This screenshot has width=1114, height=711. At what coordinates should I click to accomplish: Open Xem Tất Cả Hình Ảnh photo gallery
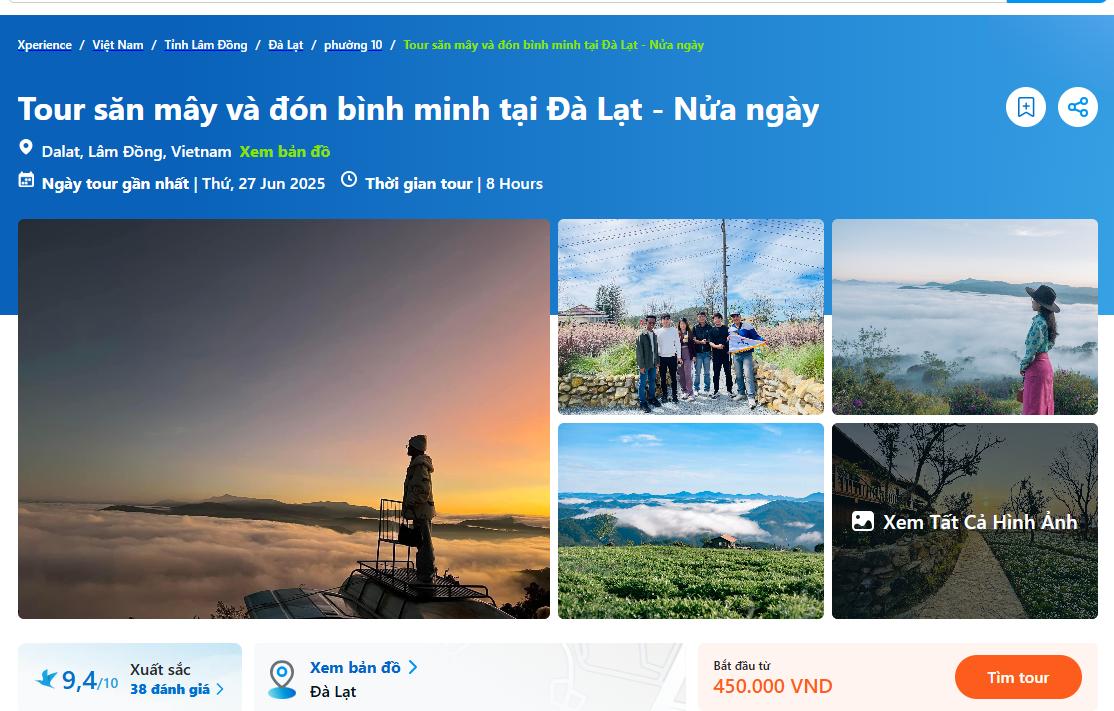tap(965, 521)
